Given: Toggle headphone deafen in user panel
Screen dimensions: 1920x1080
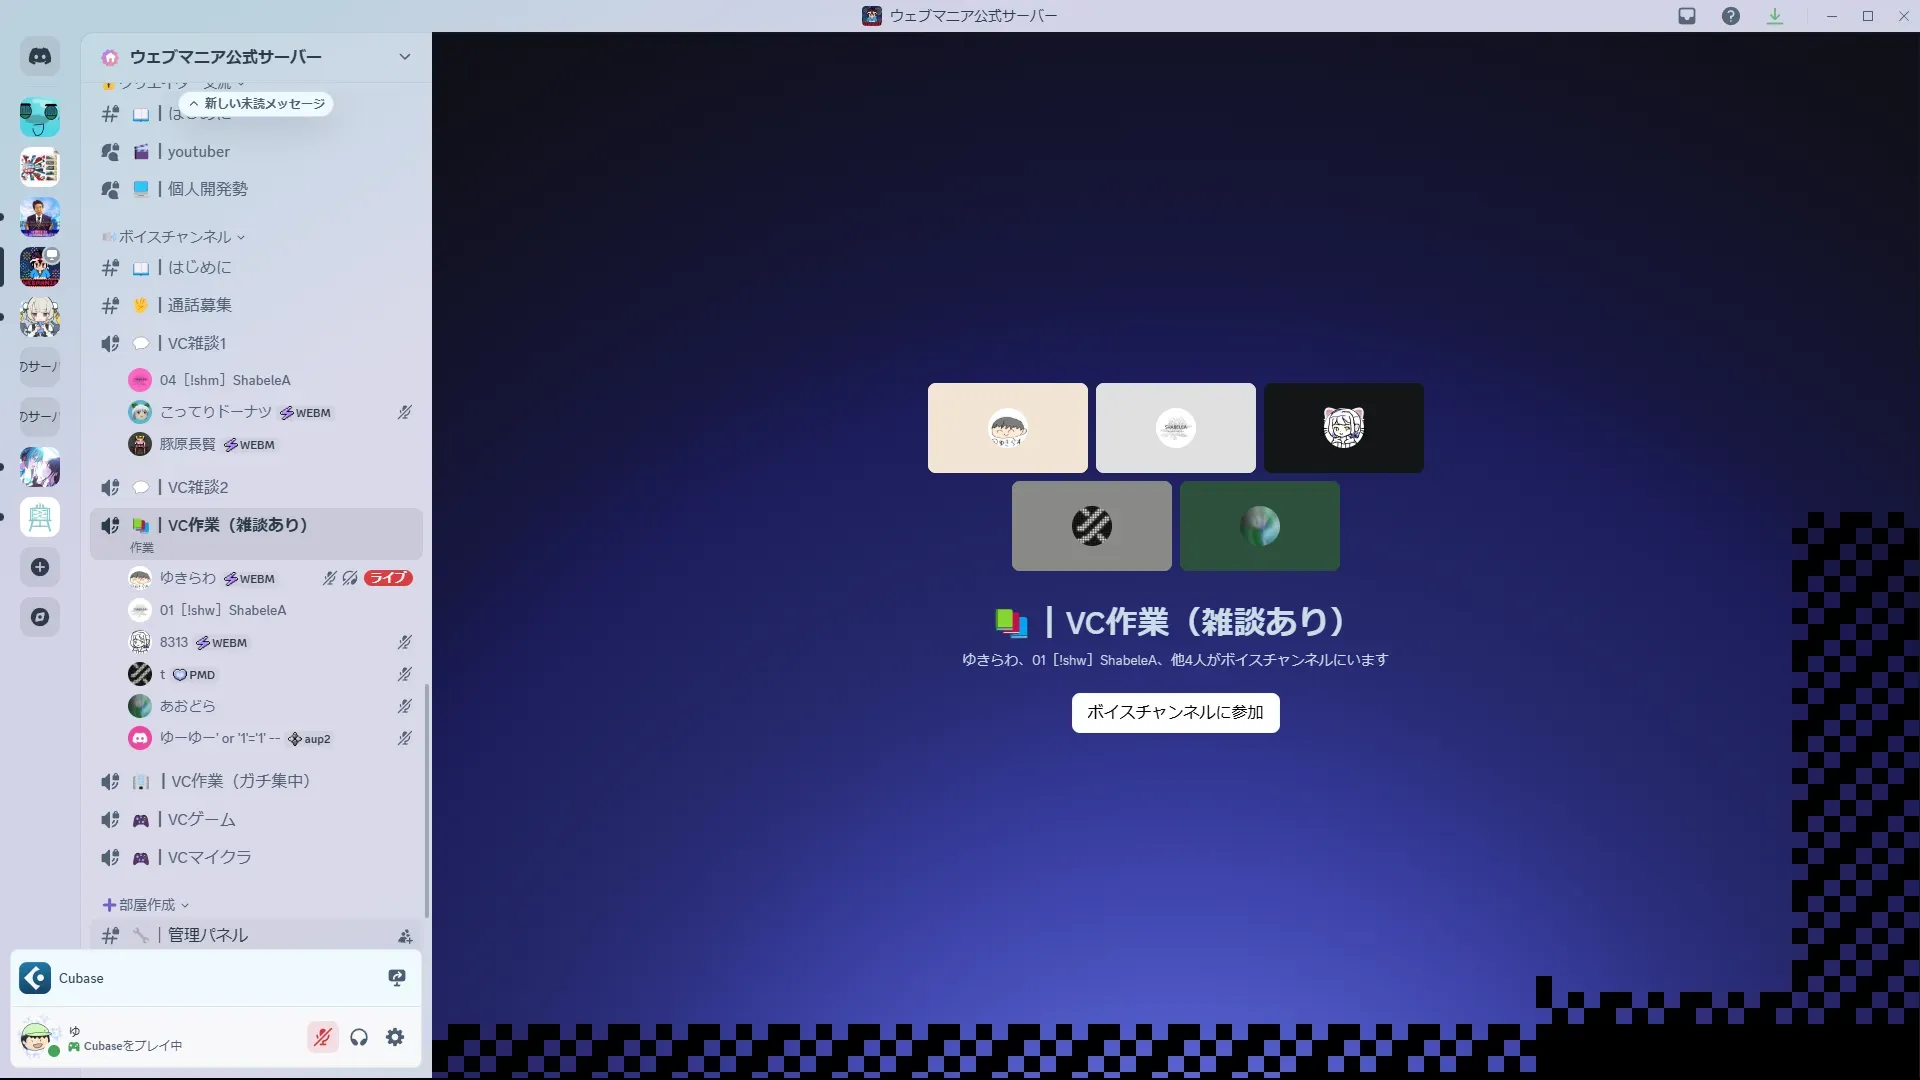Looking at the screenshot, I should (359, 1037).
